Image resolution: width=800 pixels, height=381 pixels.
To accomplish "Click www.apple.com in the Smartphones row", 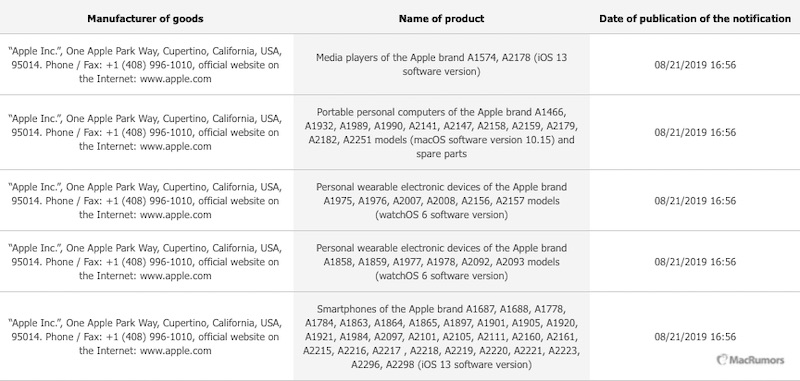I will click(x=176, y=351).
